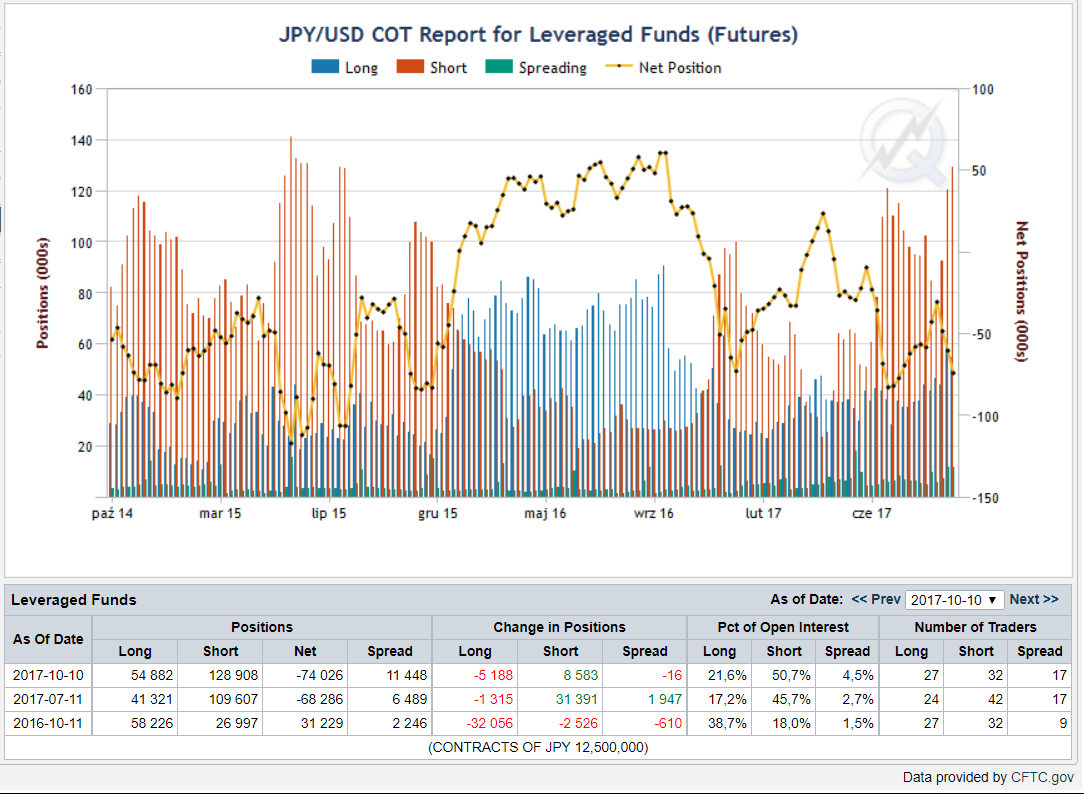The width and height of the screenshot is (1084, 794).
Task: Click the Long positions value 54 882
Action: pyautogui.click(x=151, y=675)
